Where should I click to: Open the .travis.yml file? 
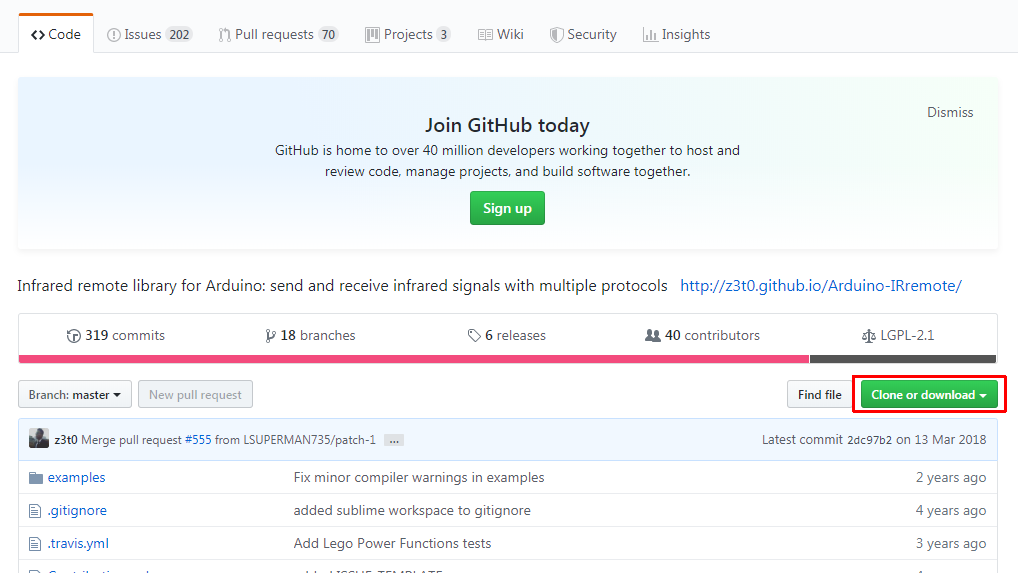pos(78,544)
